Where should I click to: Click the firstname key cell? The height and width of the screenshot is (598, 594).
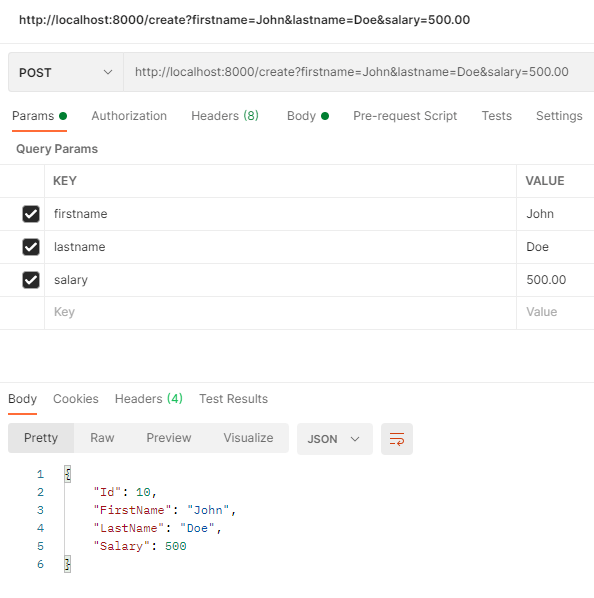[x=280, y=214]
